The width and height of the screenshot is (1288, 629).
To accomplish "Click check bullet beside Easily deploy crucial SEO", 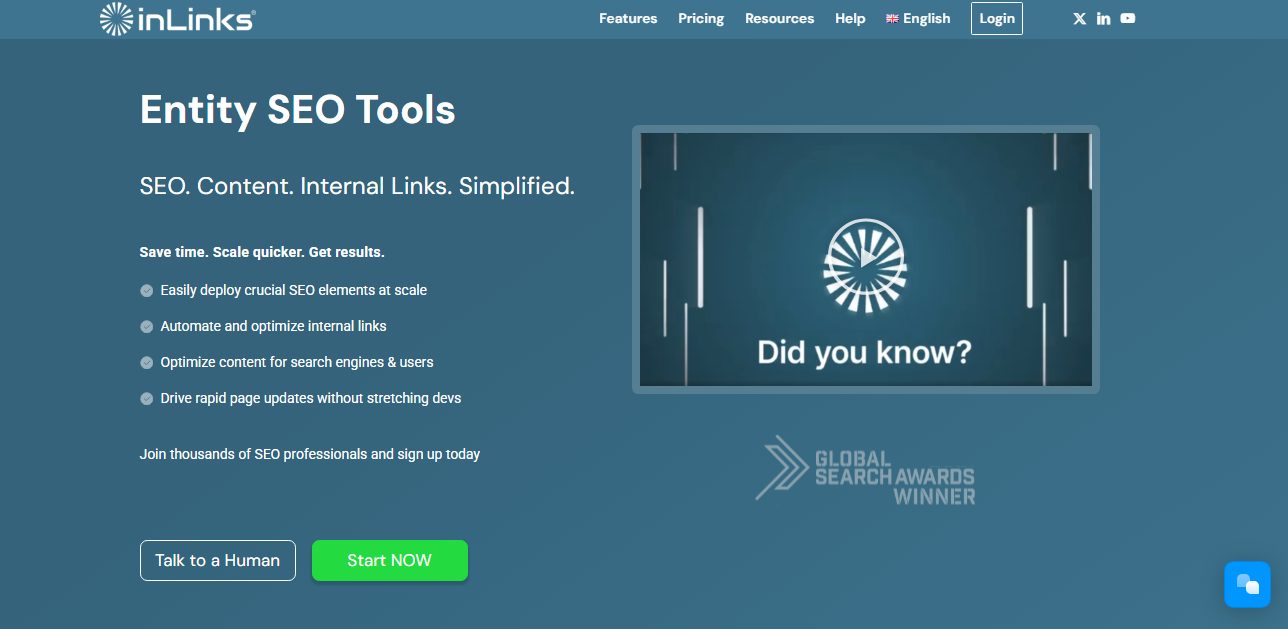I will click(x=147, y=290).
